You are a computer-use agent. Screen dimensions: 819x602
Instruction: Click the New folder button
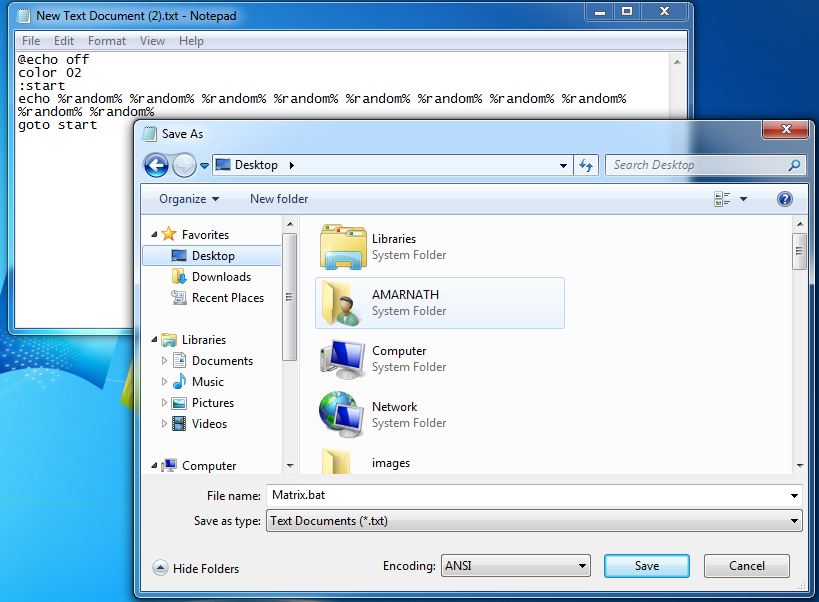[279, 199]
